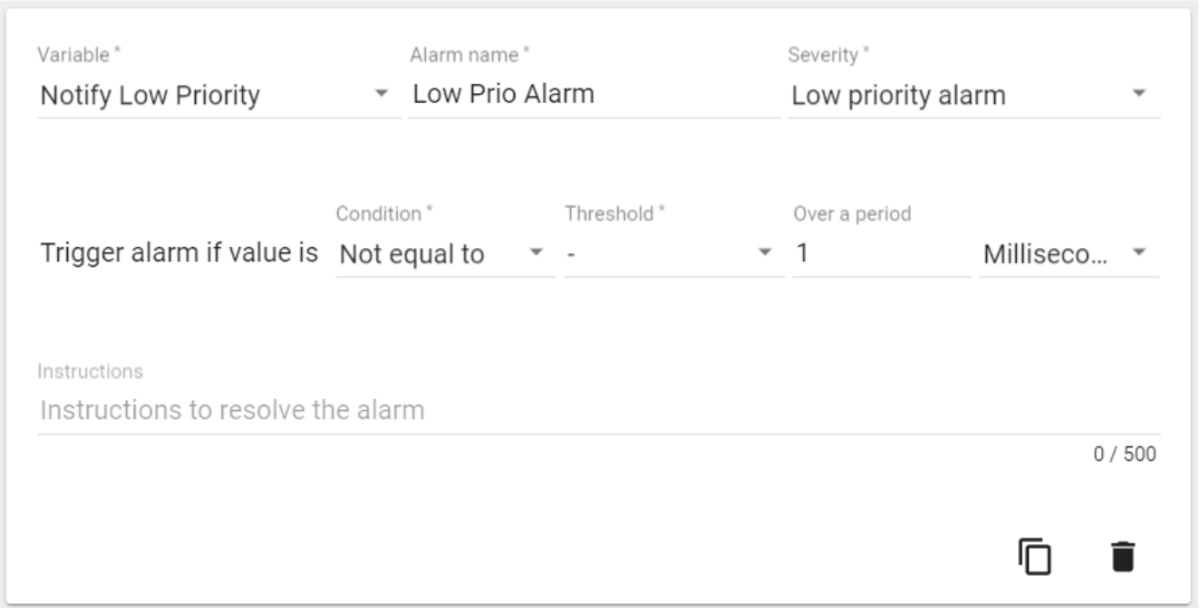
Task: Click the Threshold dash value
Action: pyautogui.click(x=571, y=255)
